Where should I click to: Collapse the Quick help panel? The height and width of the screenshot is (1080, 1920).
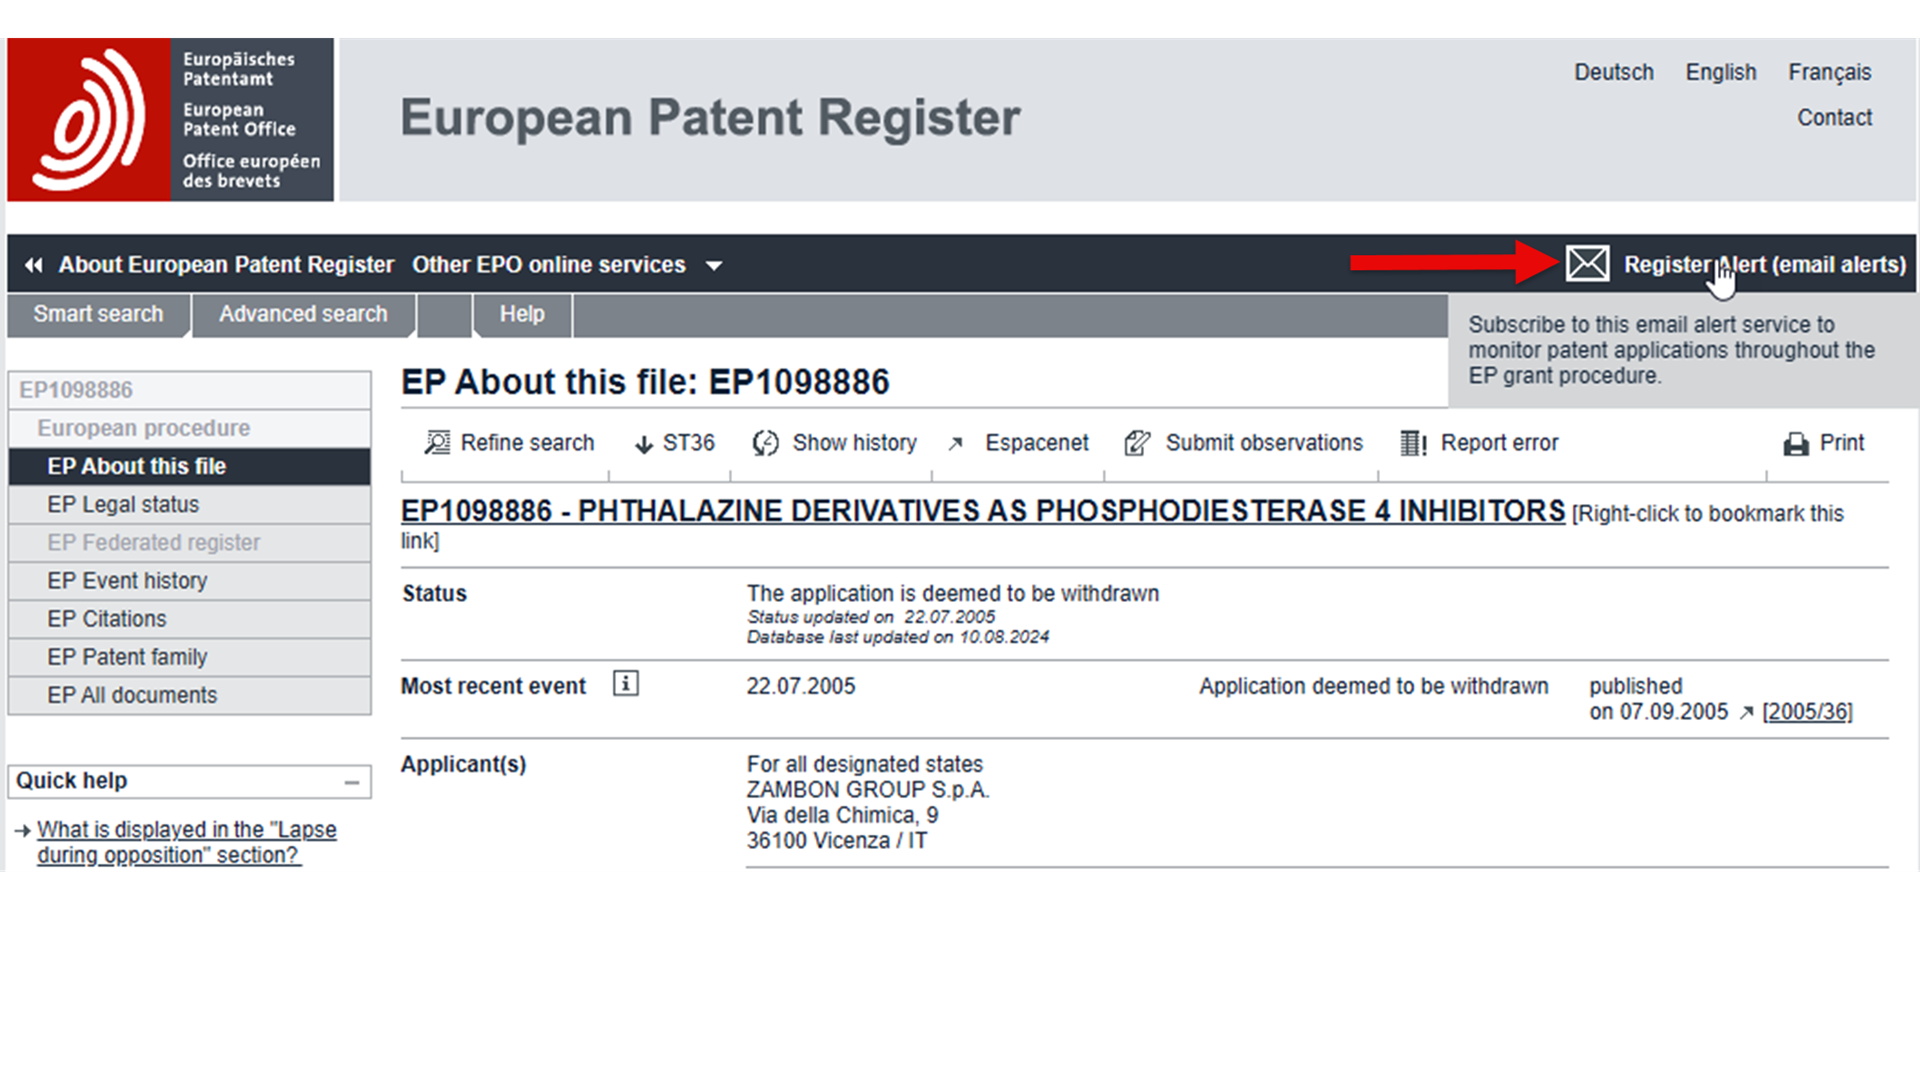pos(352,781)
